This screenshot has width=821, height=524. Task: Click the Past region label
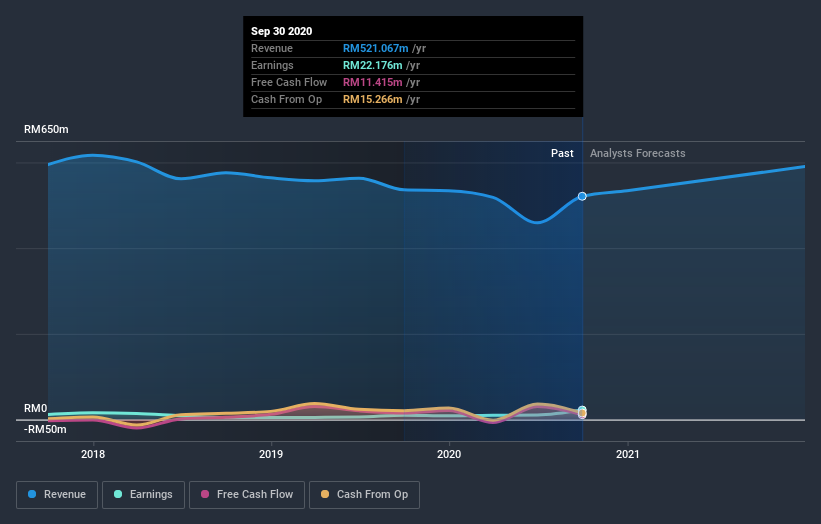click(x=562, y=153)
